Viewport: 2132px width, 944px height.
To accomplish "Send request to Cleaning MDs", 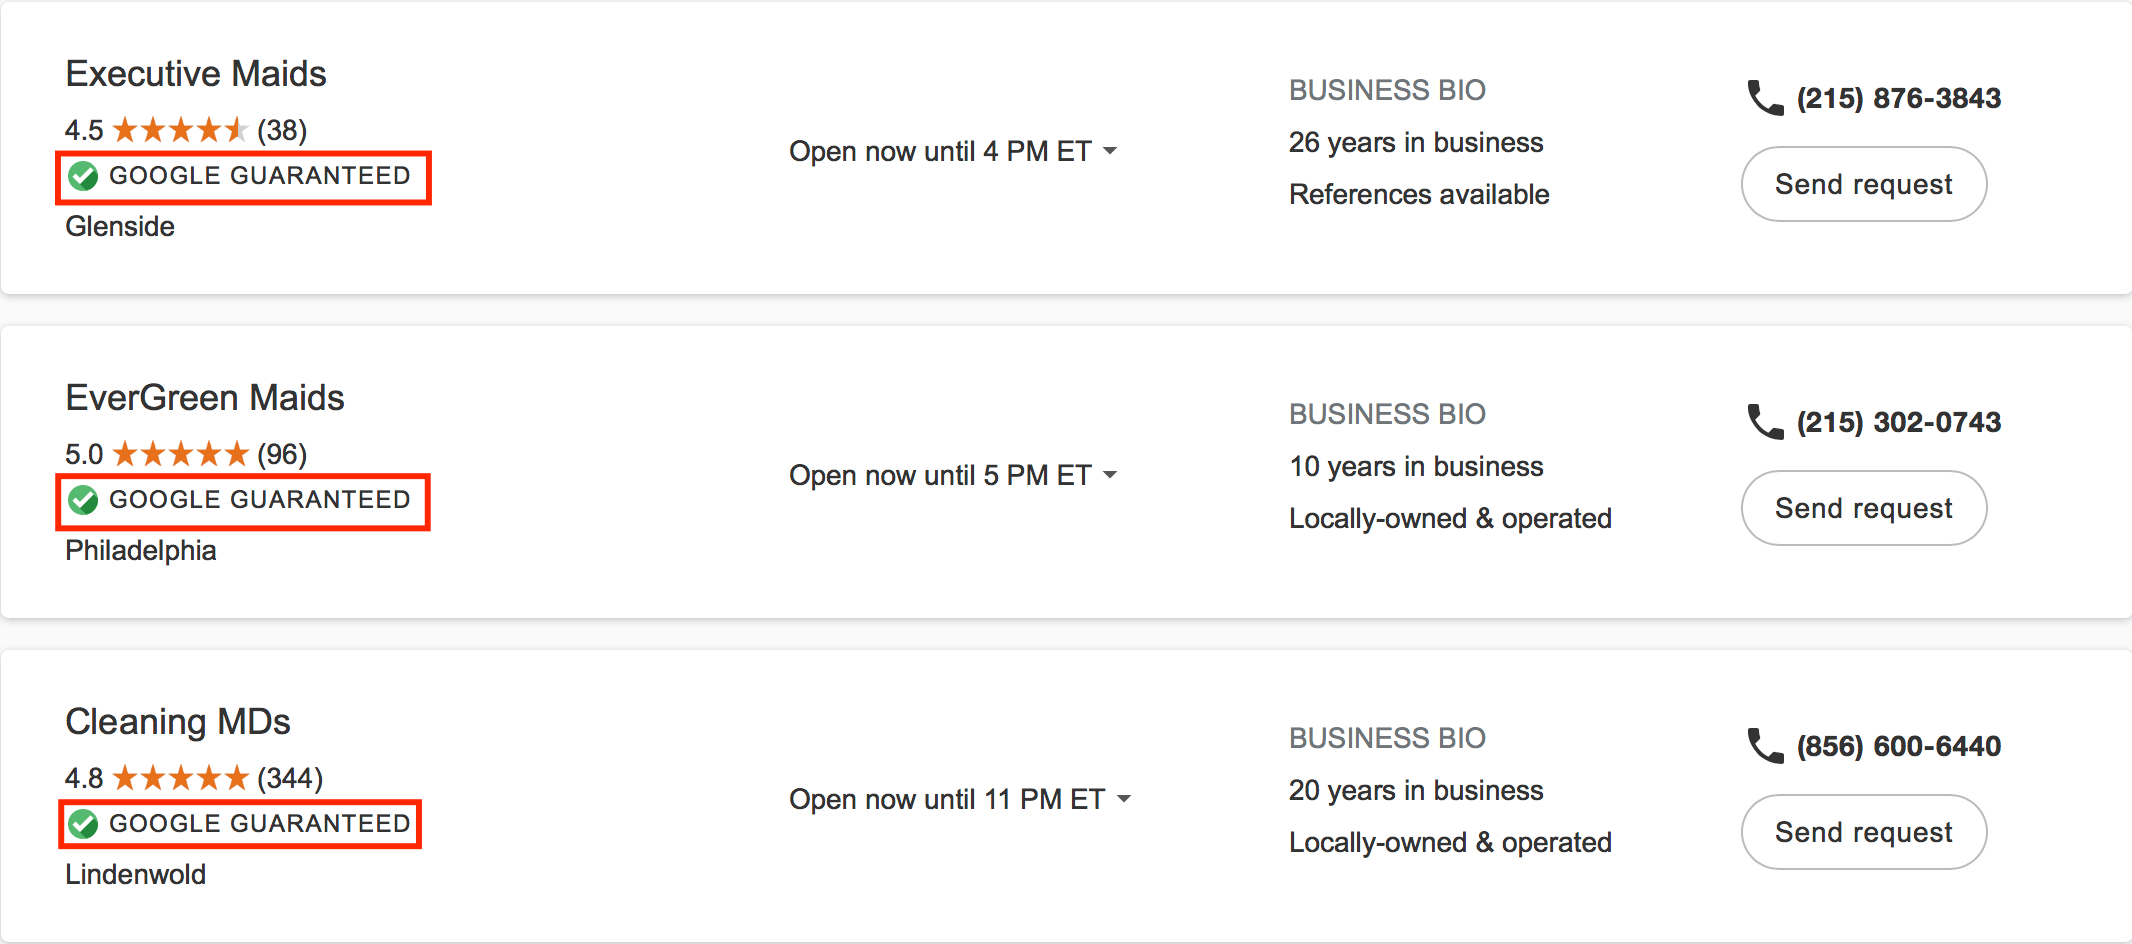I will [x=1864, y=832].
